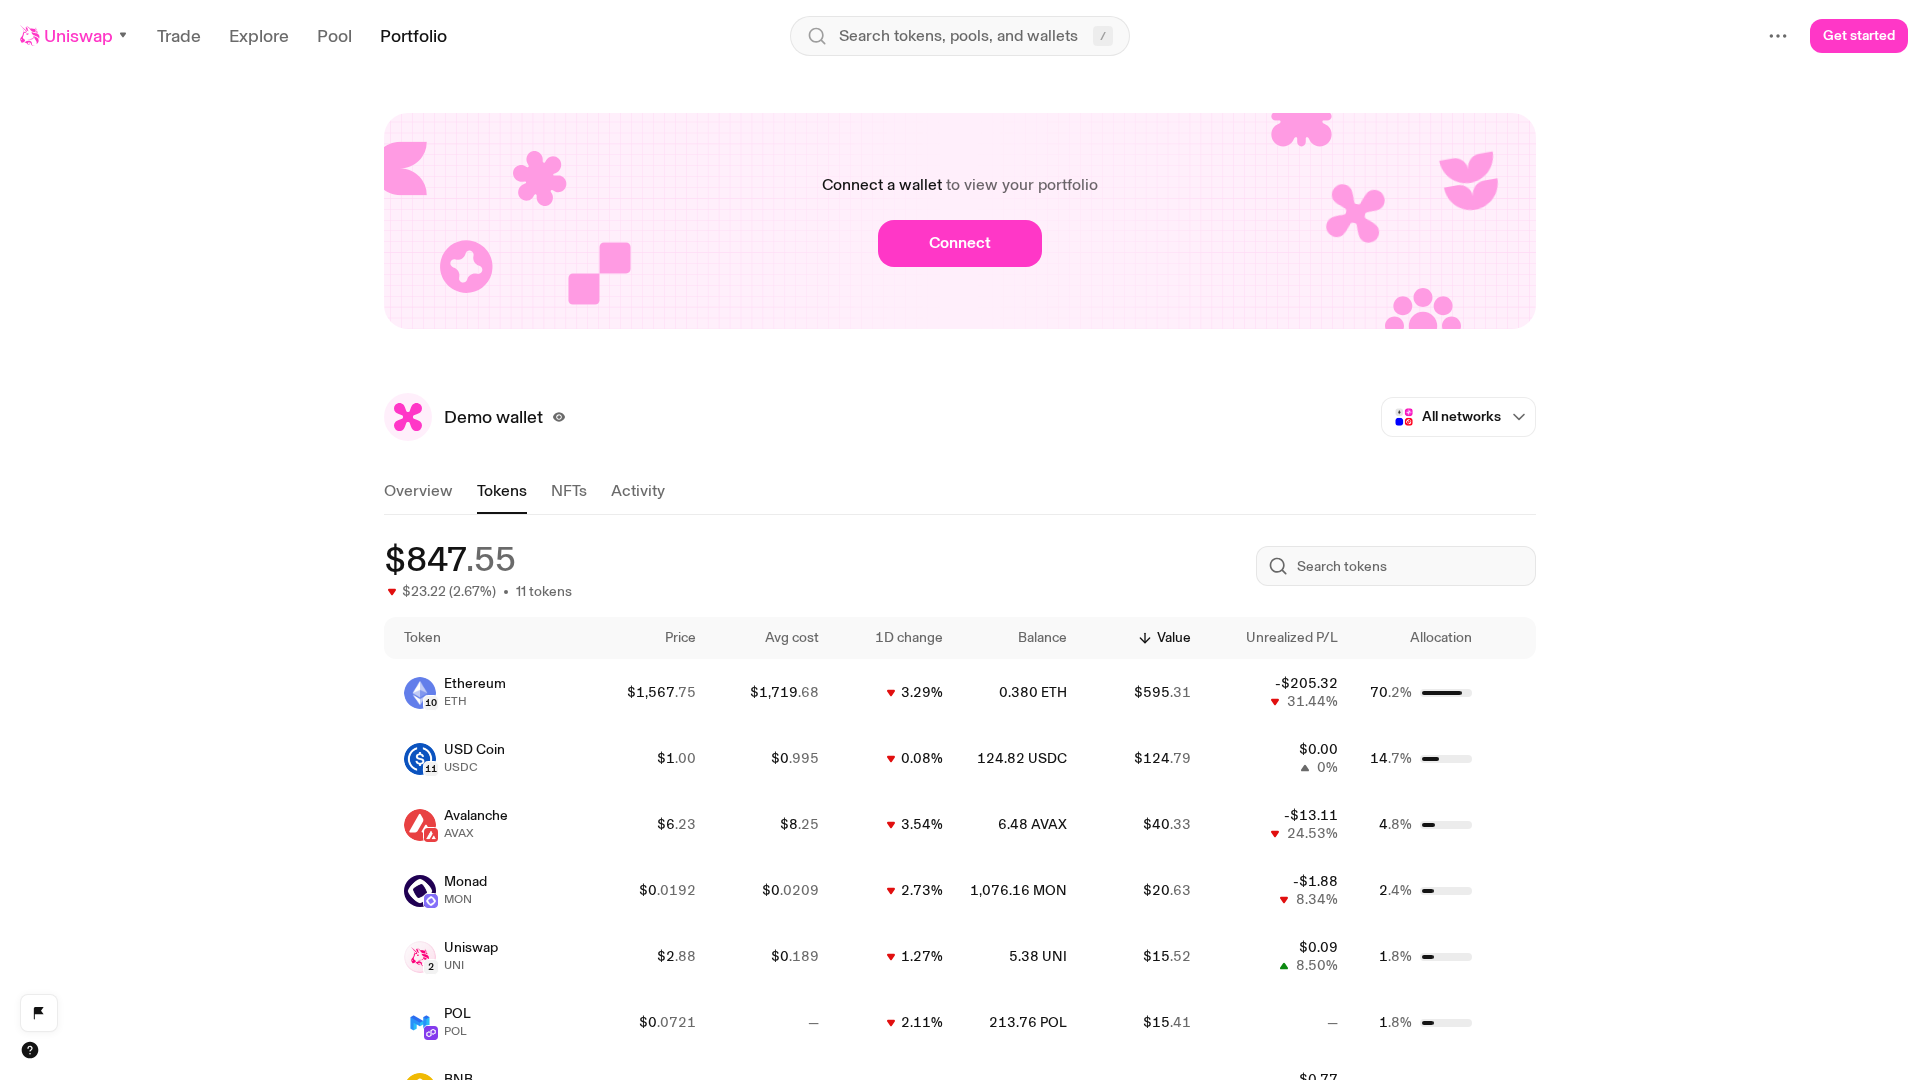Click Ethereum unrealized loss -$205.32
The height and width of the screenshot is (1080, 1920).
click(1306, 684)
